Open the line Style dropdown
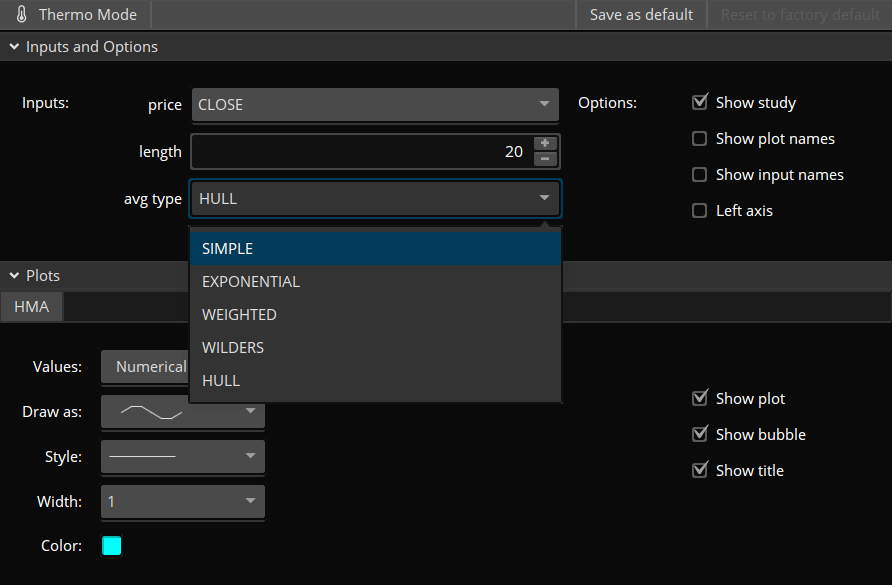892x585 pixels. (x=183, y=456)
